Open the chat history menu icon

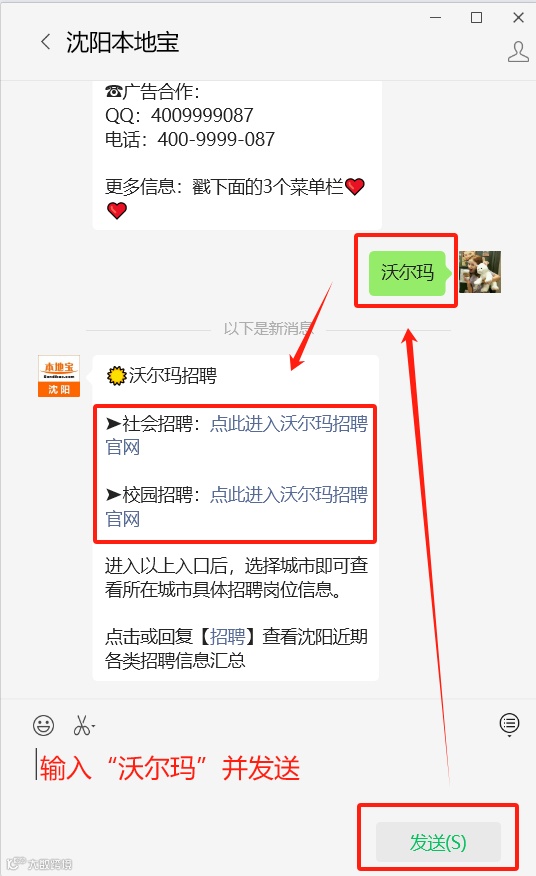pyautogui.click(x=509, y=724)
